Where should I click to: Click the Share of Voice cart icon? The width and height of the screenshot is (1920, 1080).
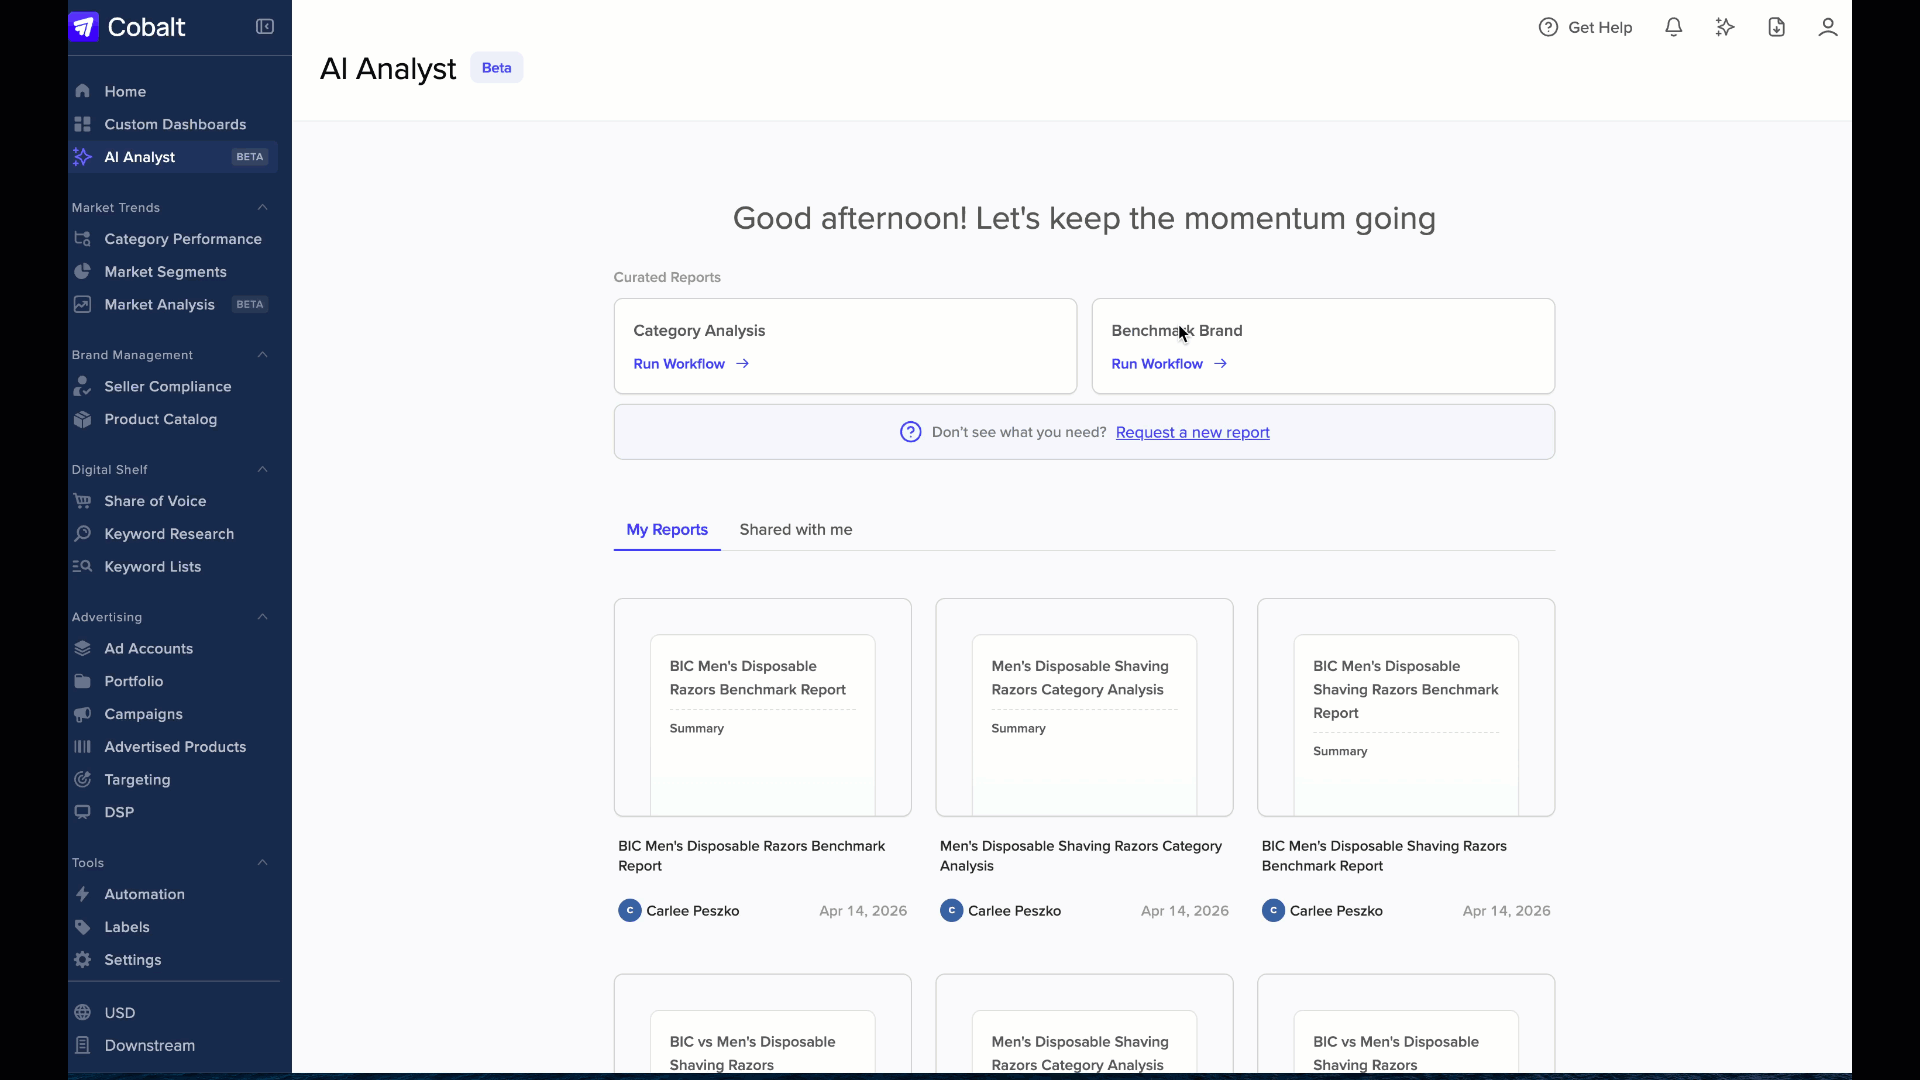click(x=83, y=501)
